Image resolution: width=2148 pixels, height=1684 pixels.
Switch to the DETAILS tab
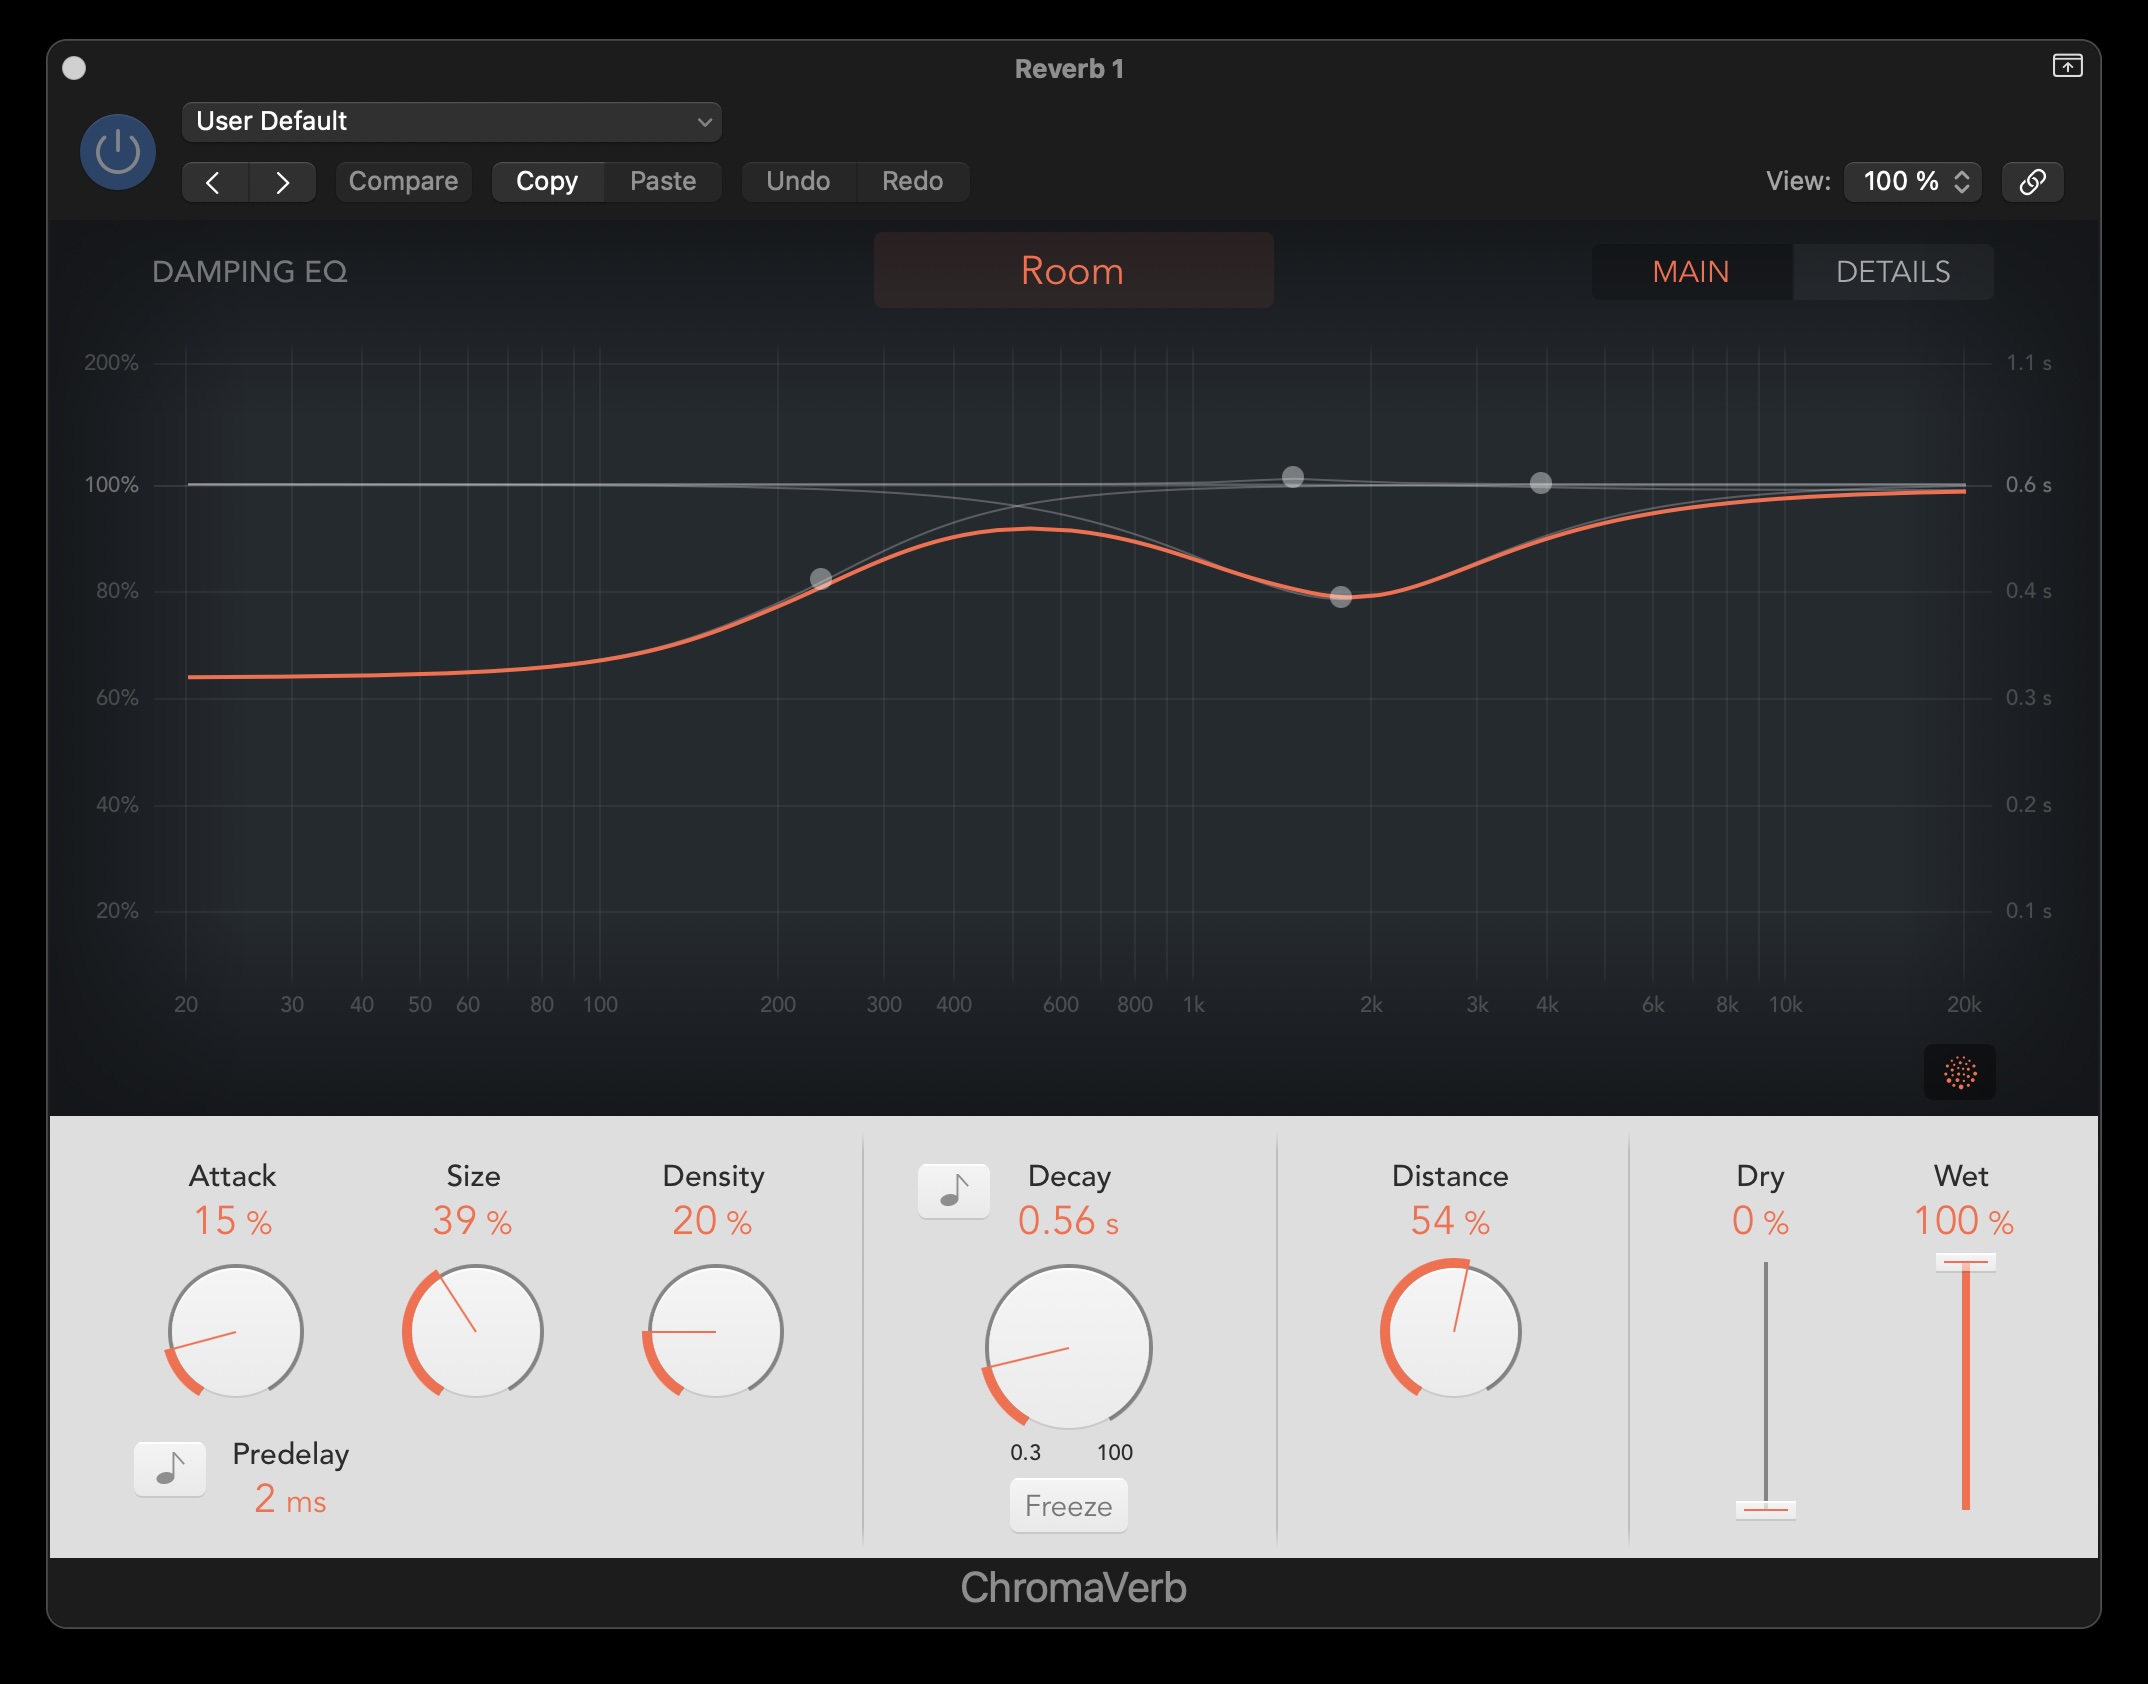(1892, 272)
